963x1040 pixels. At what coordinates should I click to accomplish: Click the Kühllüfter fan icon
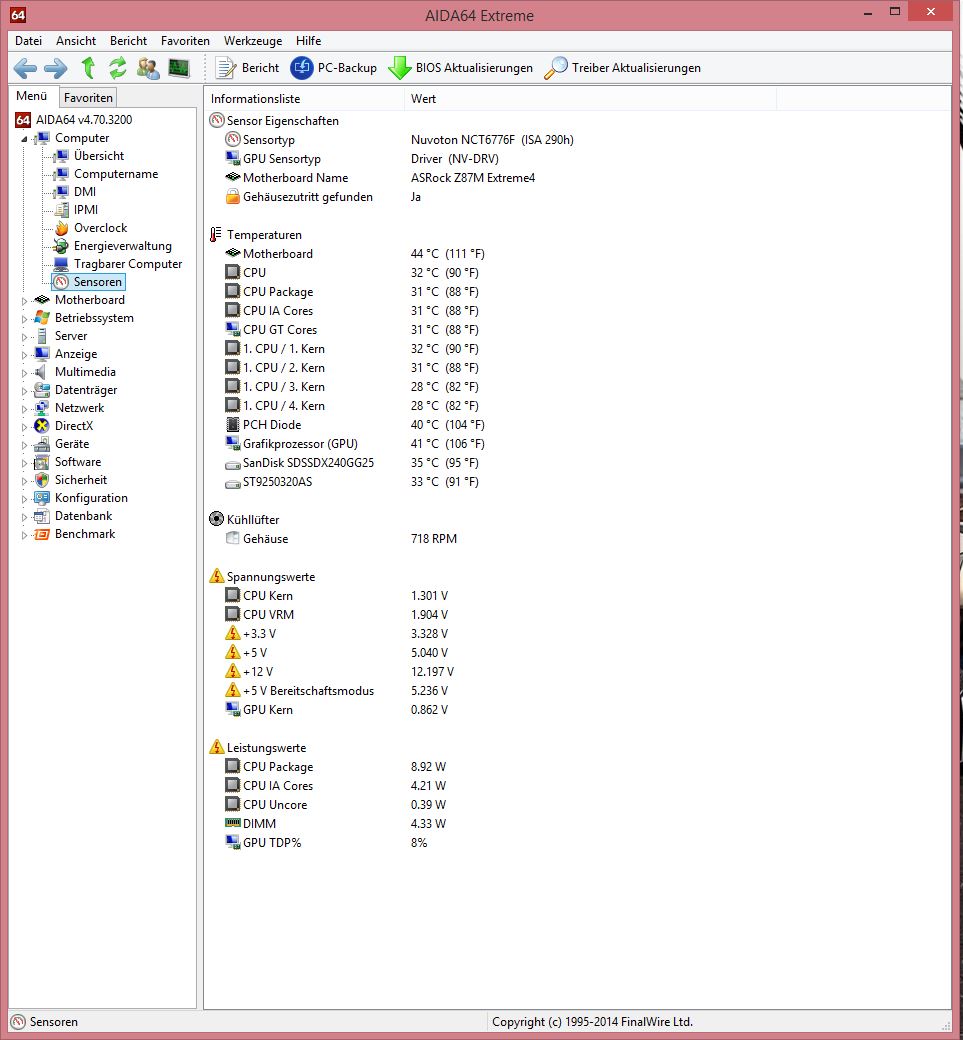click(x=216, y=519)
